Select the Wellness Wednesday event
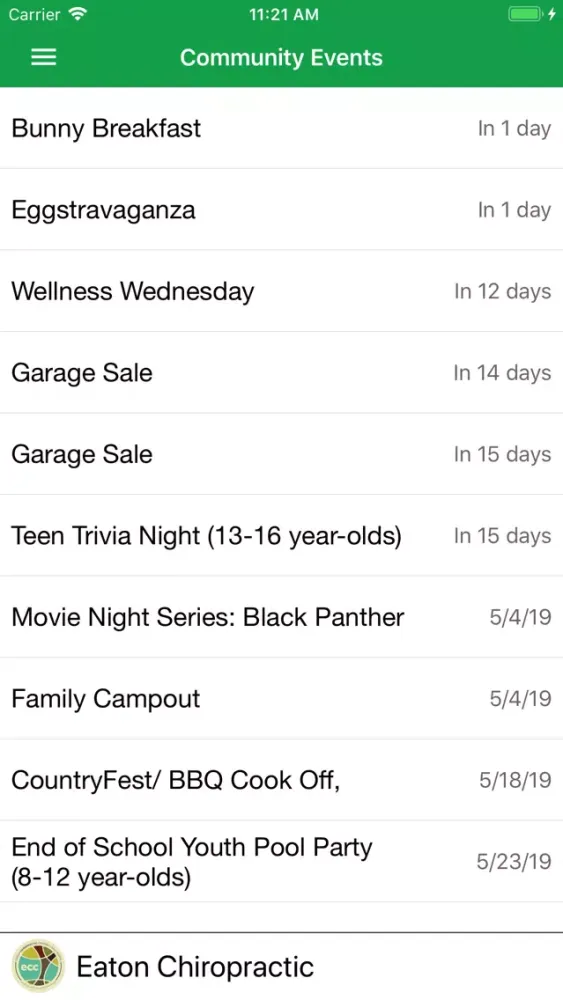The image size is (563, 1000). (x=281, y=291)
